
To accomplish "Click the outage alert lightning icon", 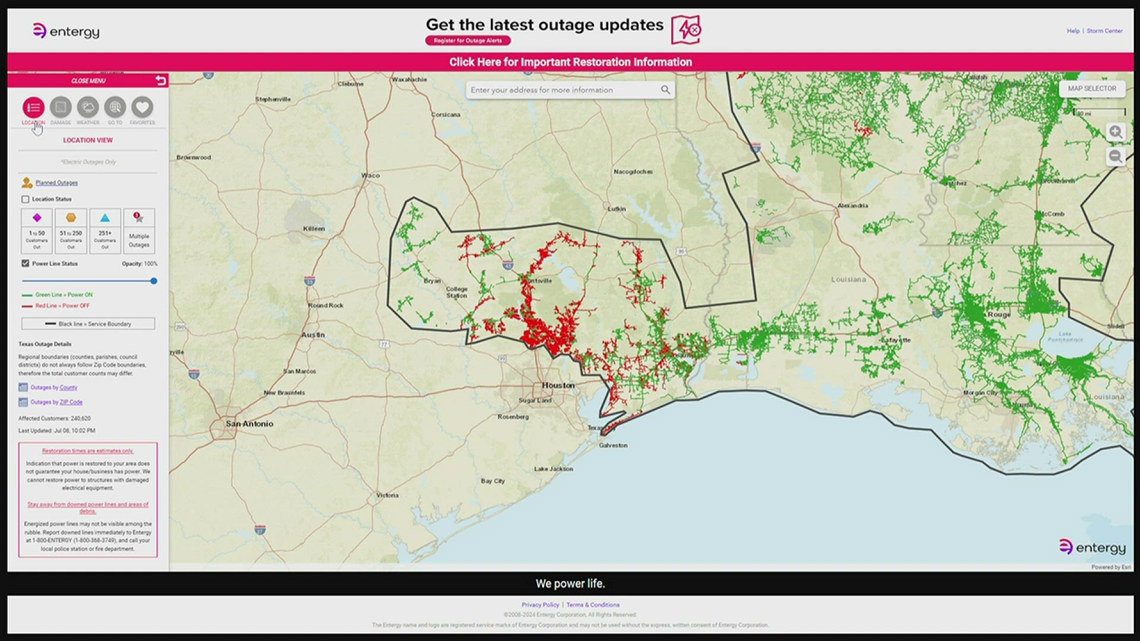I will click(686, 30).
